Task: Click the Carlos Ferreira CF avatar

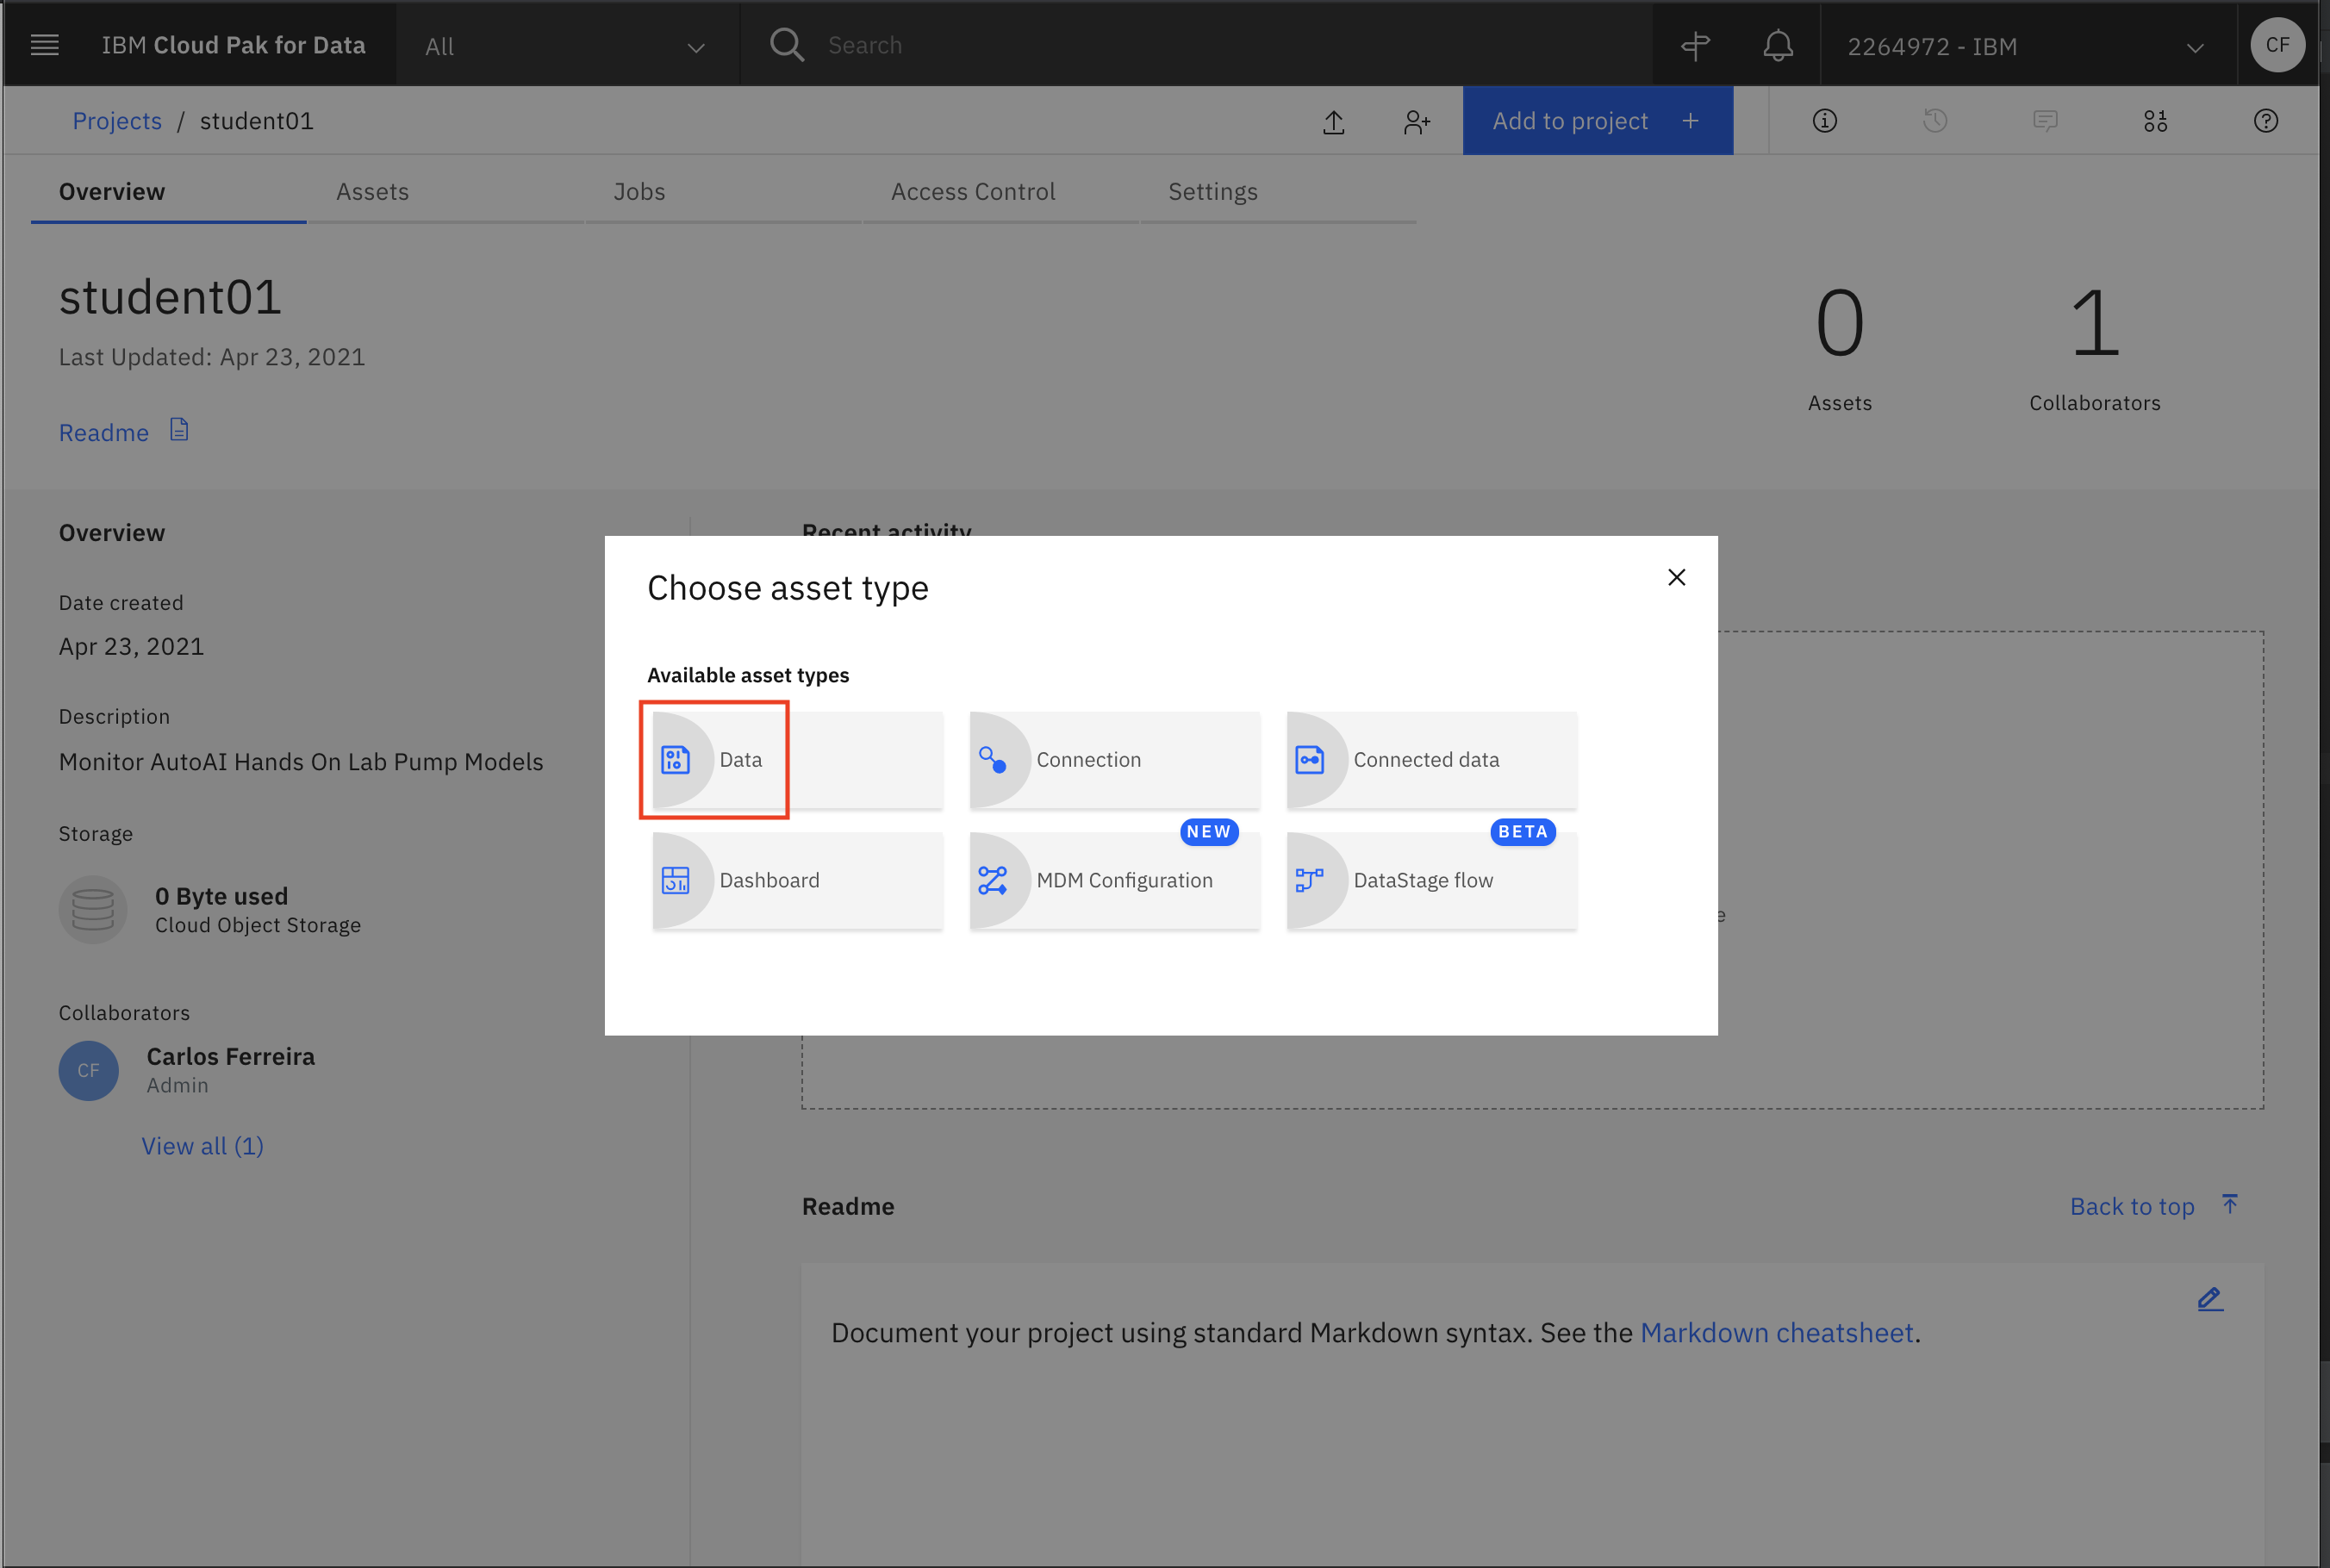Action: (x=89, y=1071)
